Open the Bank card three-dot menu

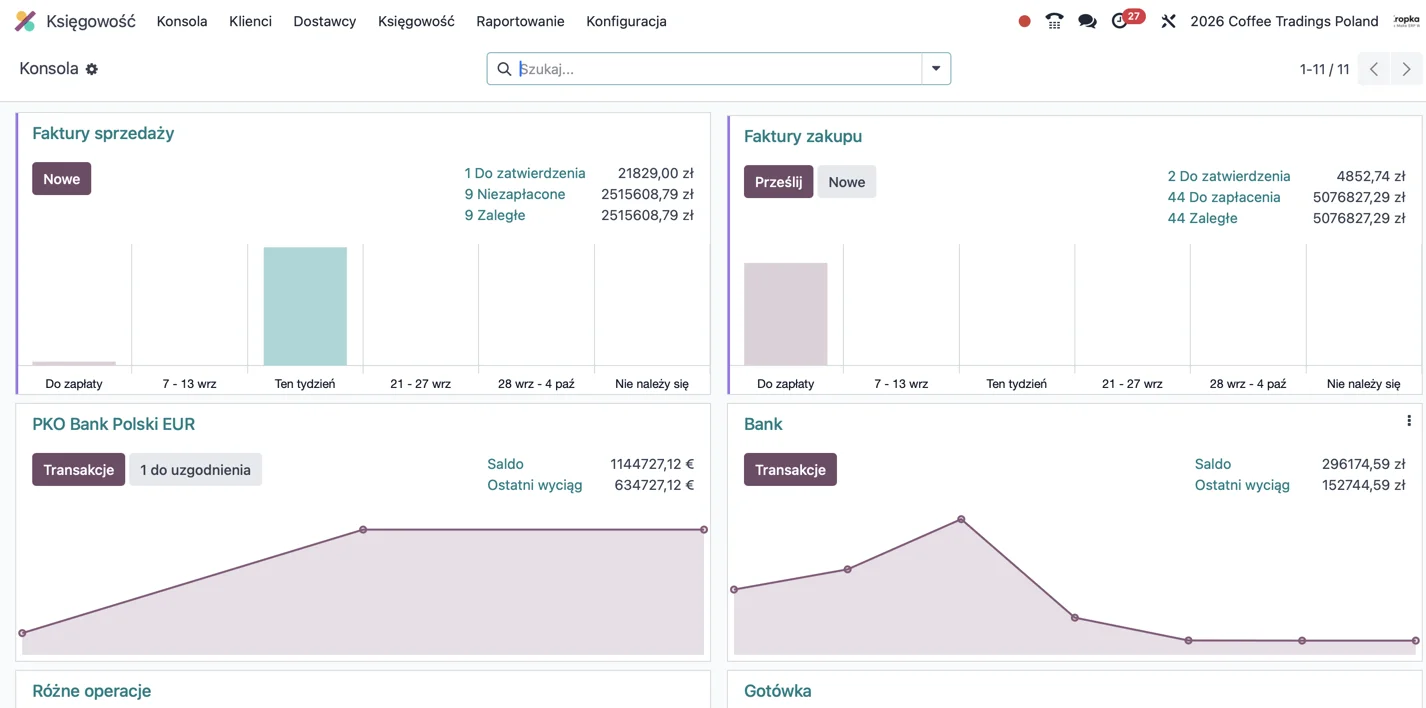(1408, 421)
